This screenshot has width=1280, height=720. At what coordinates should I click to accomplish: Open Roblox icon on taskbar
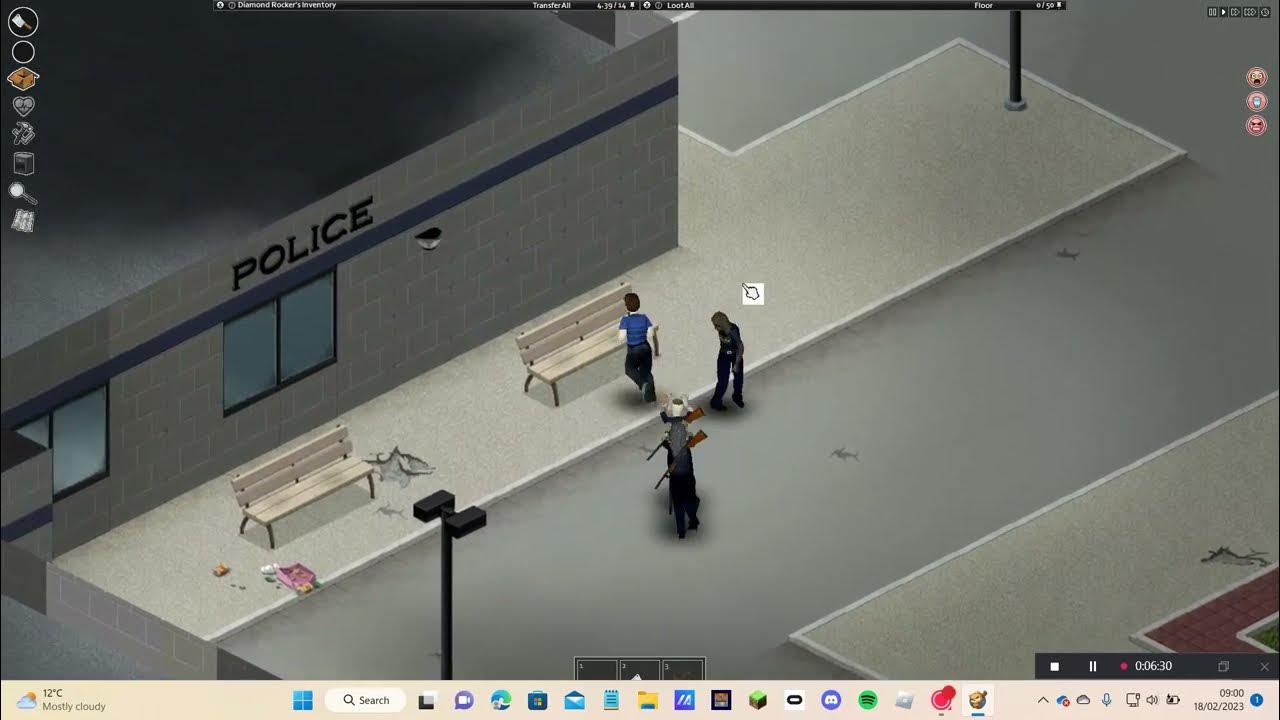click(x=904, y=700)
